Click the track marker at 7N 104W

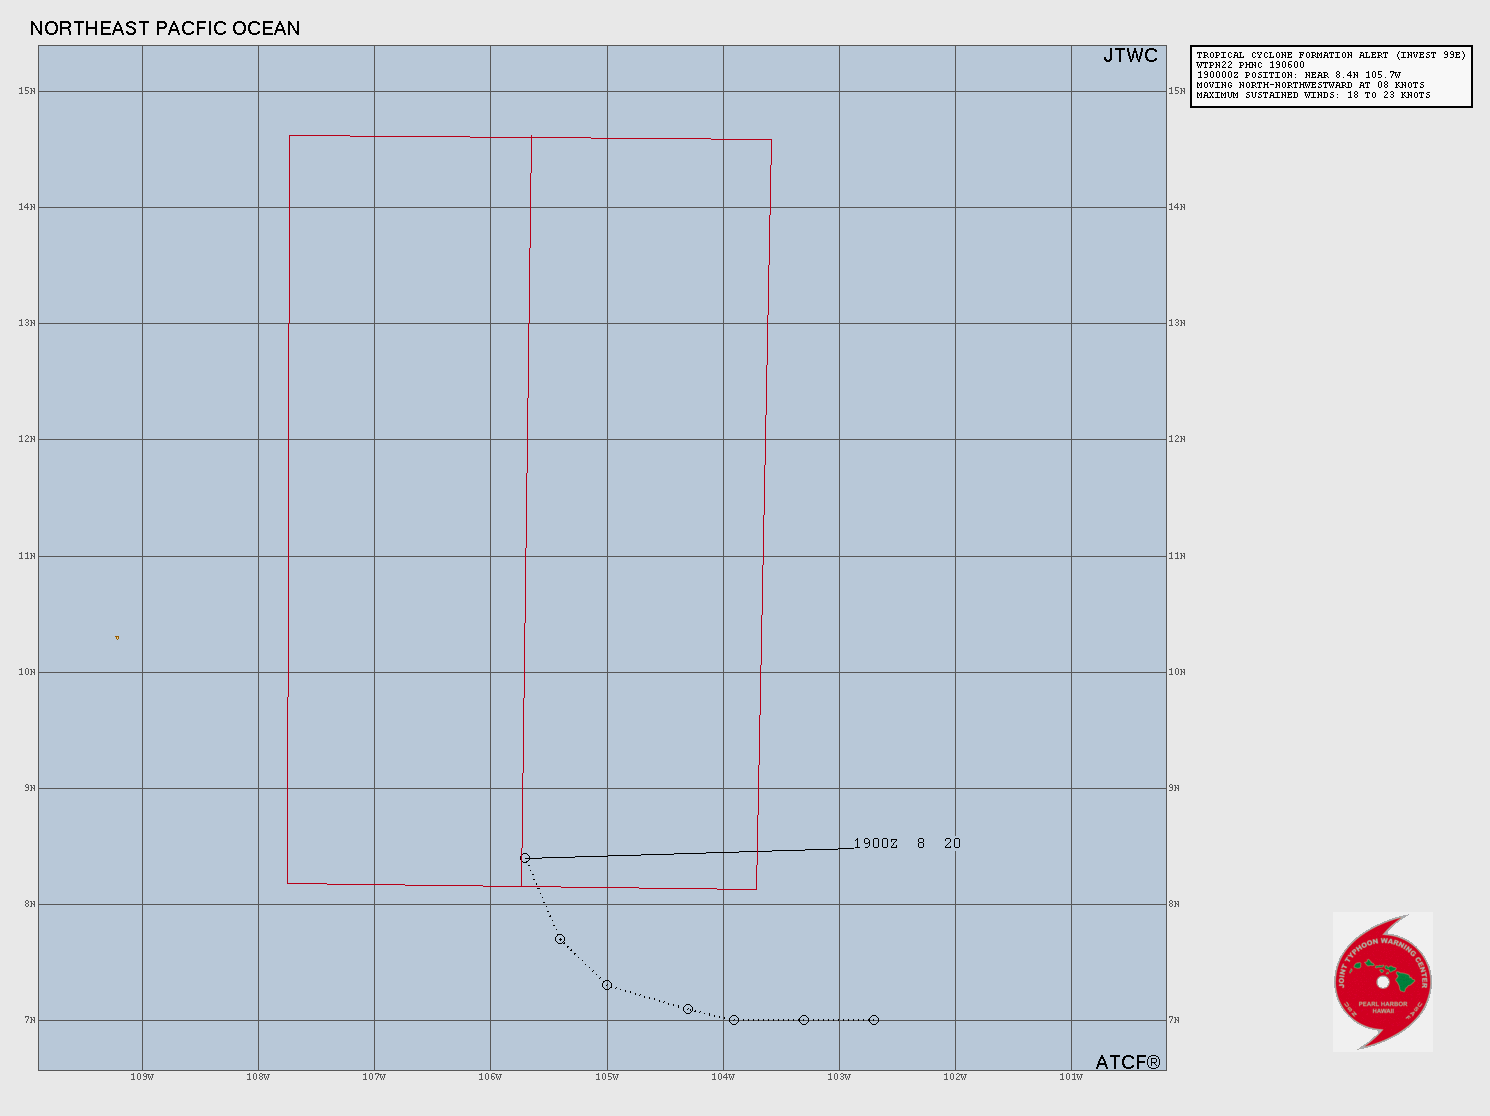coord(734,1020)
